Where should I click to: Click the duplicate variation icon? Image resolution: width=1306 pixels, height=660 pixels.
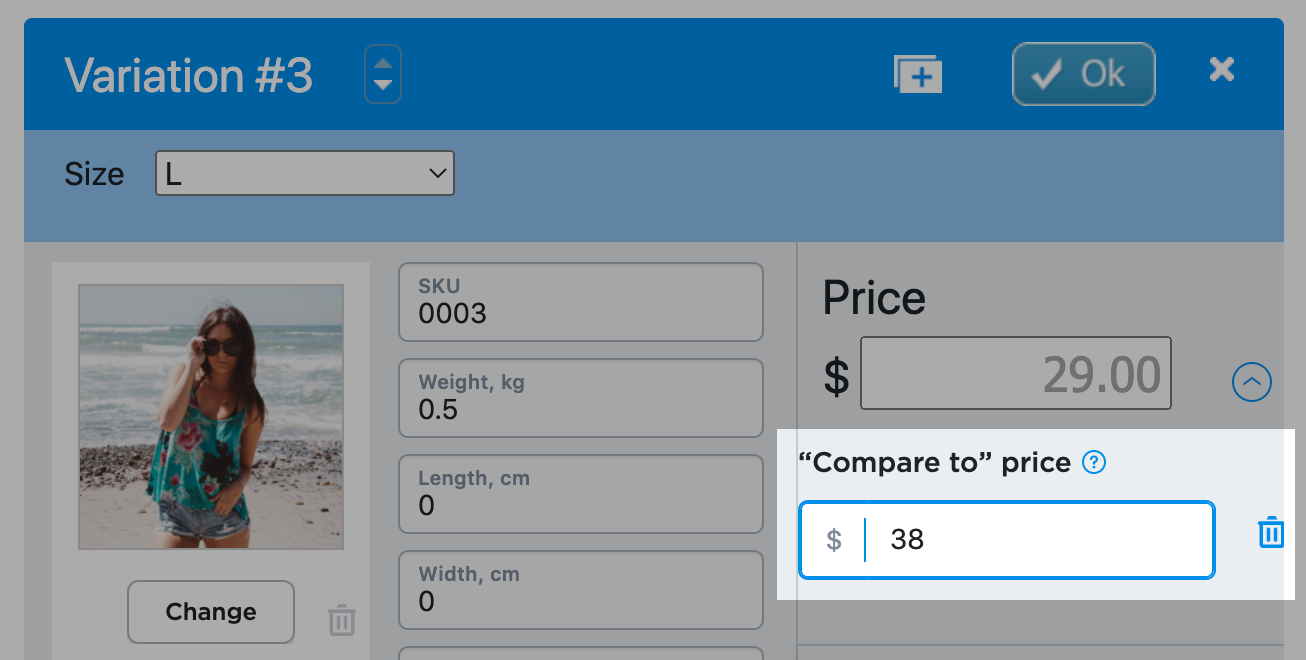coord(916,73)
